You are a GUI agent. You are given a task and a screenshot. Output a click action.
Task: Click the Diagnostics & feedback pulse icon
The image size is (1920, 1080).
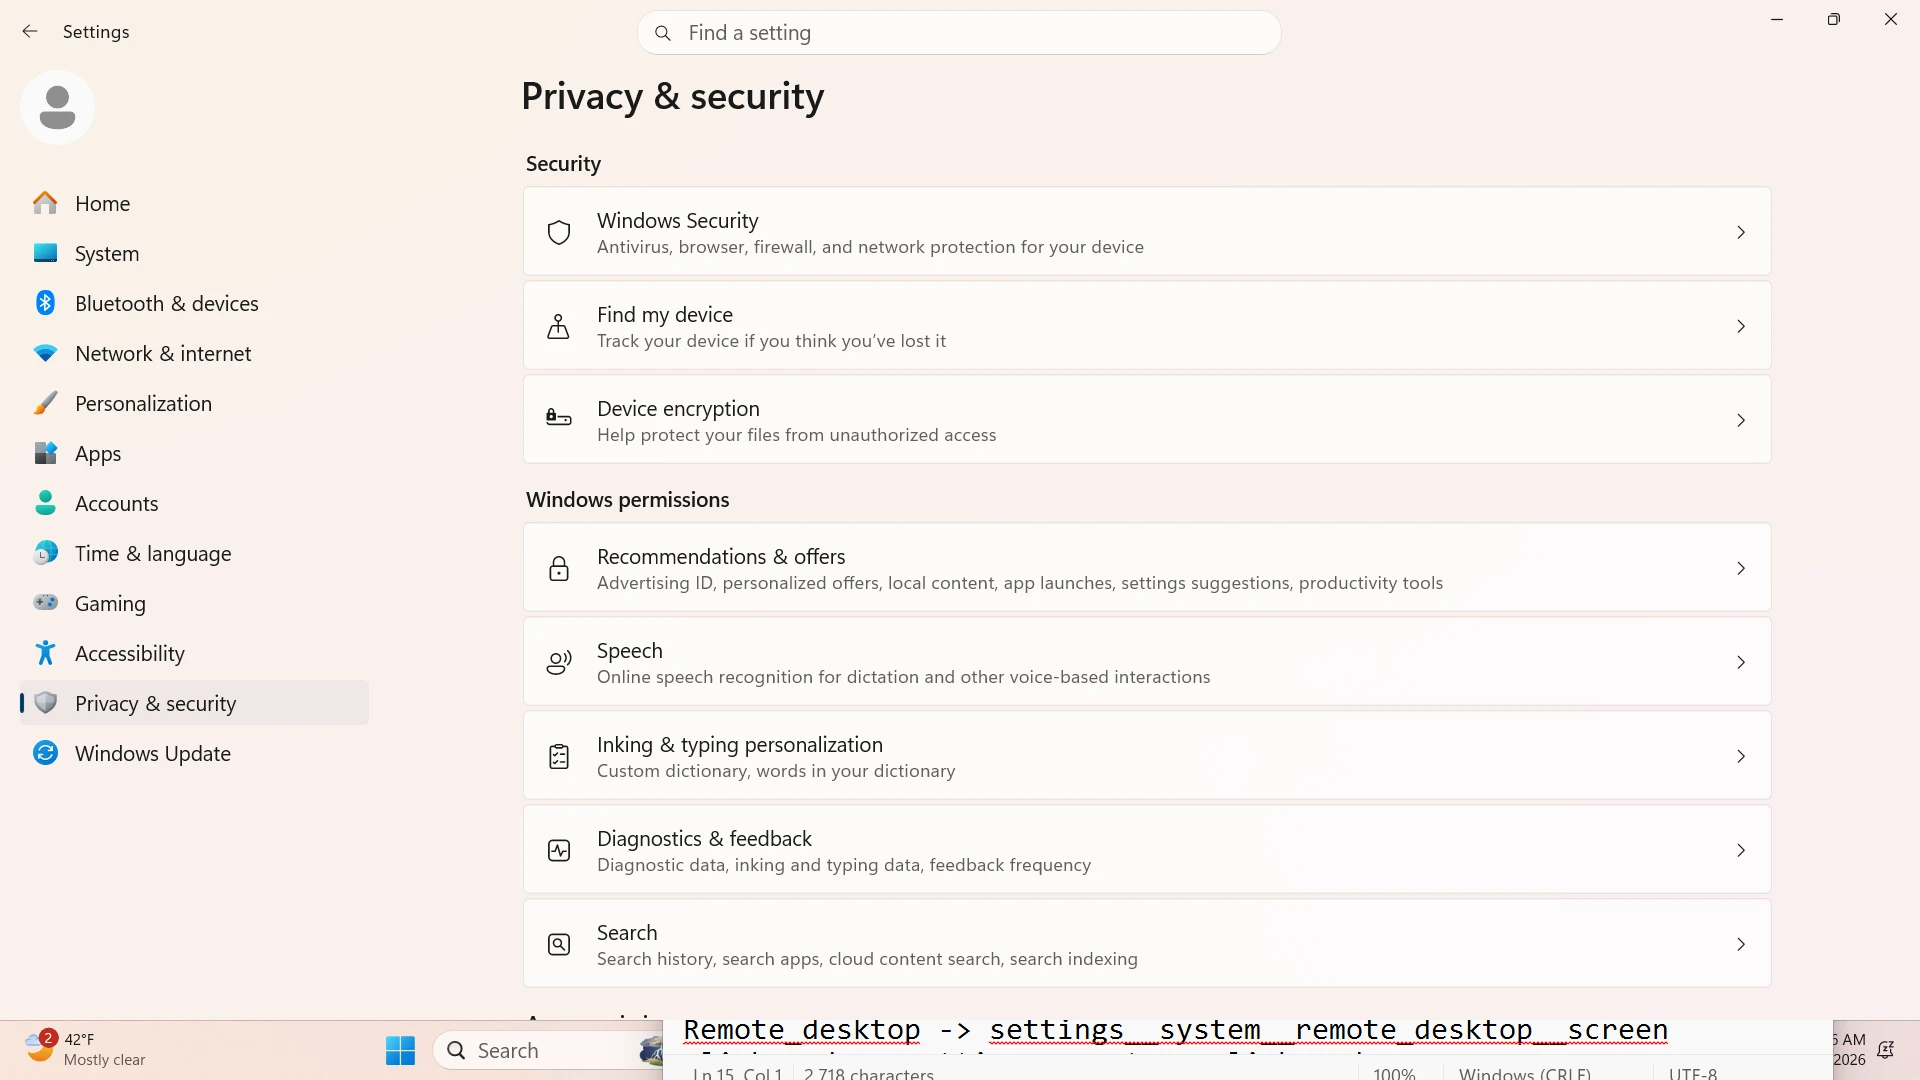[559, 850]
